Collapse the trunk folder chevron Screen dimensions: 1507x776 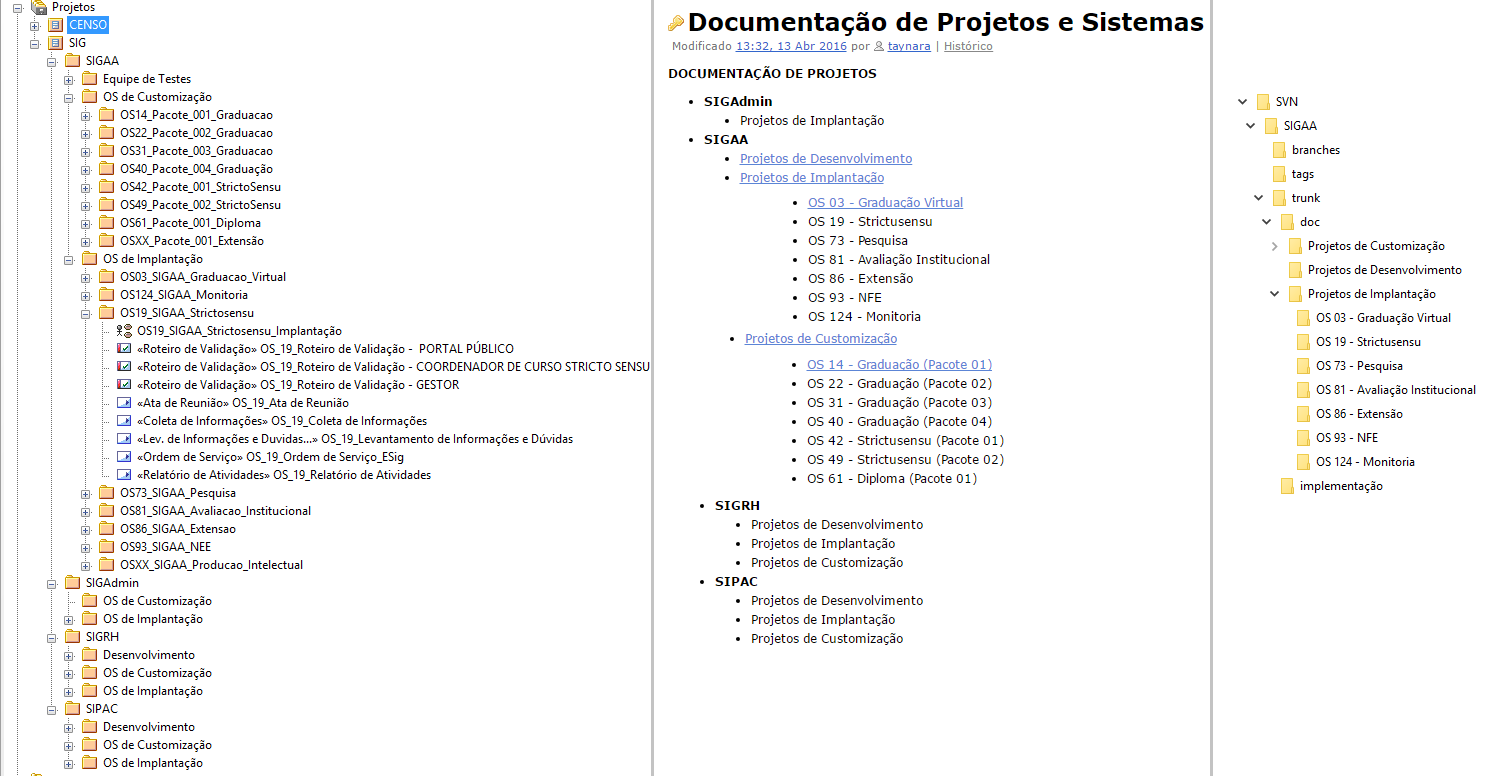point(1258,198)
